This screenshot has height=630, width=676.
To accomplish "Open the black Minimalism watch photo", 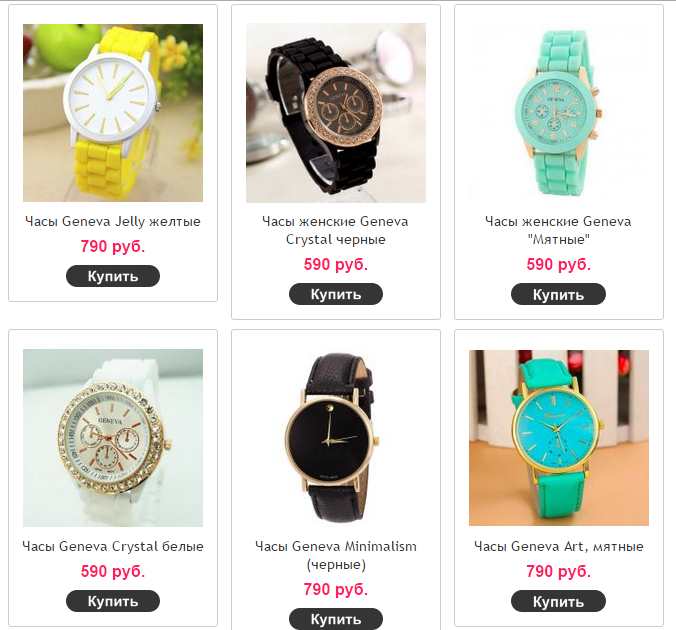I will (x=336, y=438).
